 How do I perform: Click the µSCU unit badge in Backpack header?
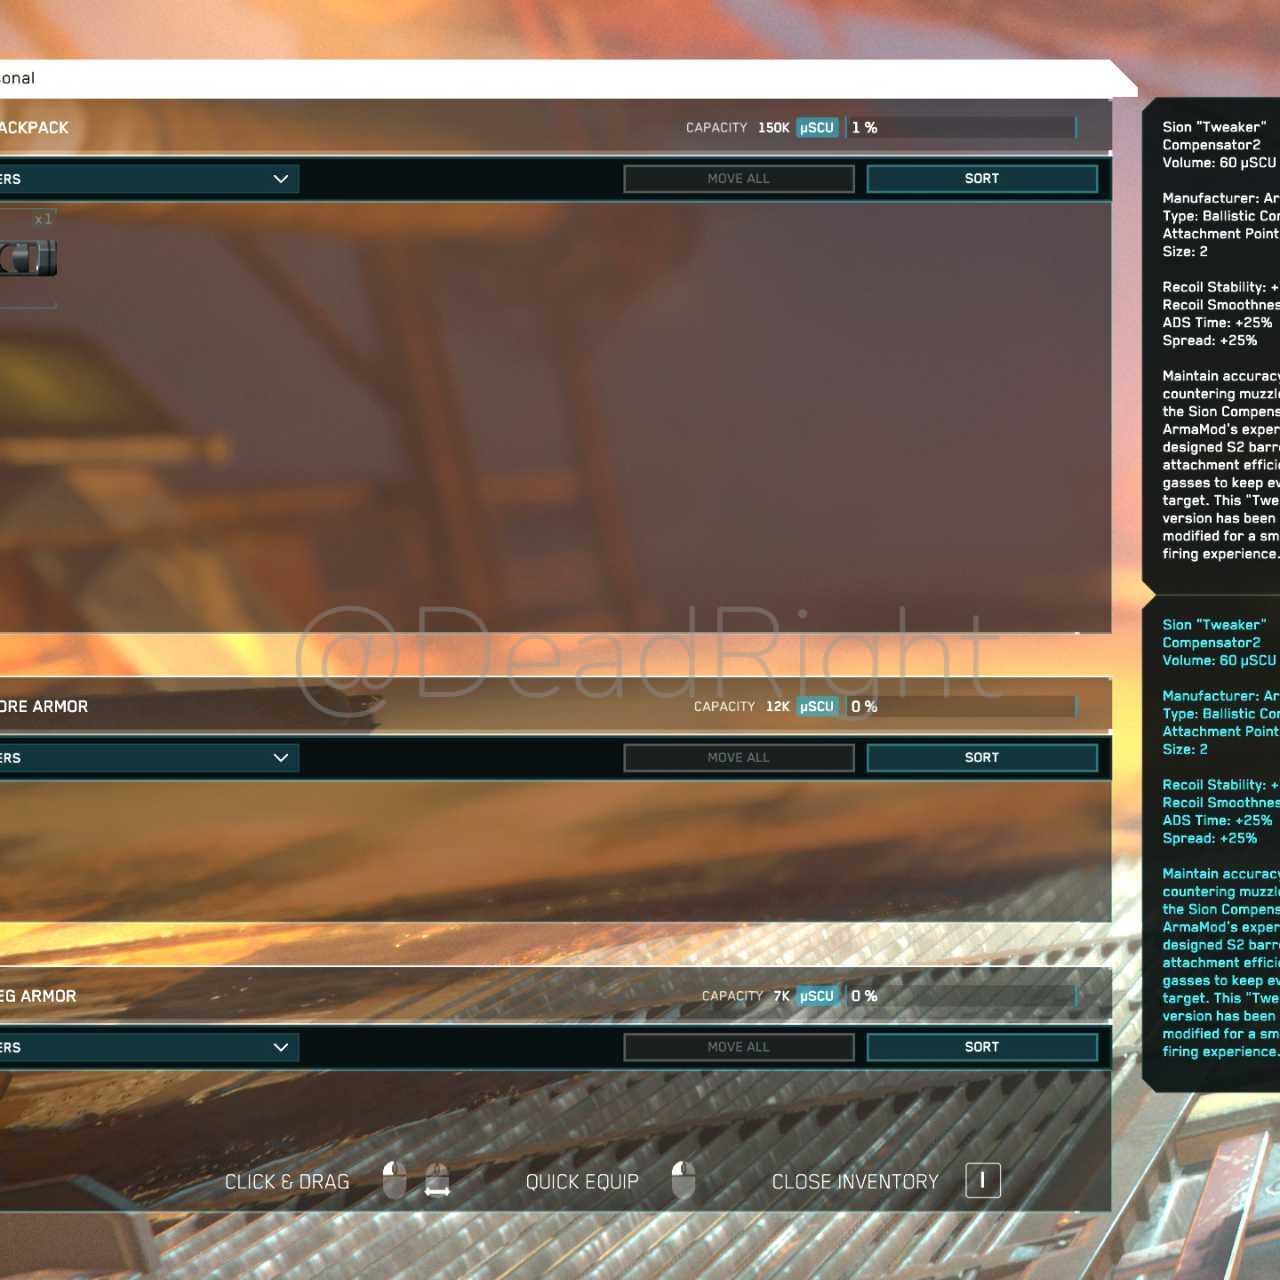pos(816,128)
